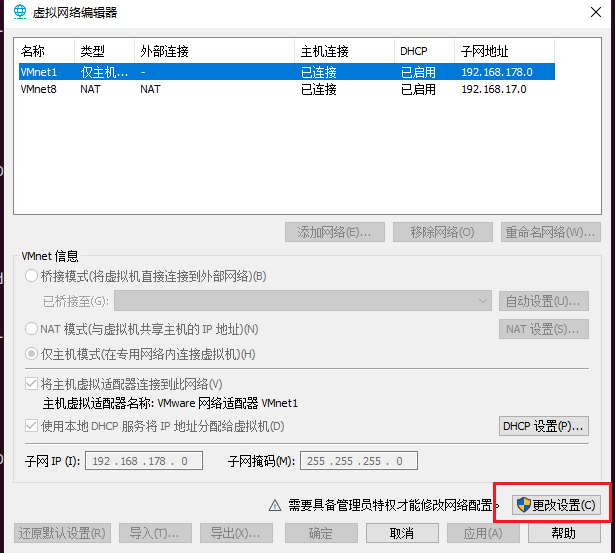Screen dimensions: 615x553
Task: Click the 子网 IP input field
Action: tap(146, 461)
